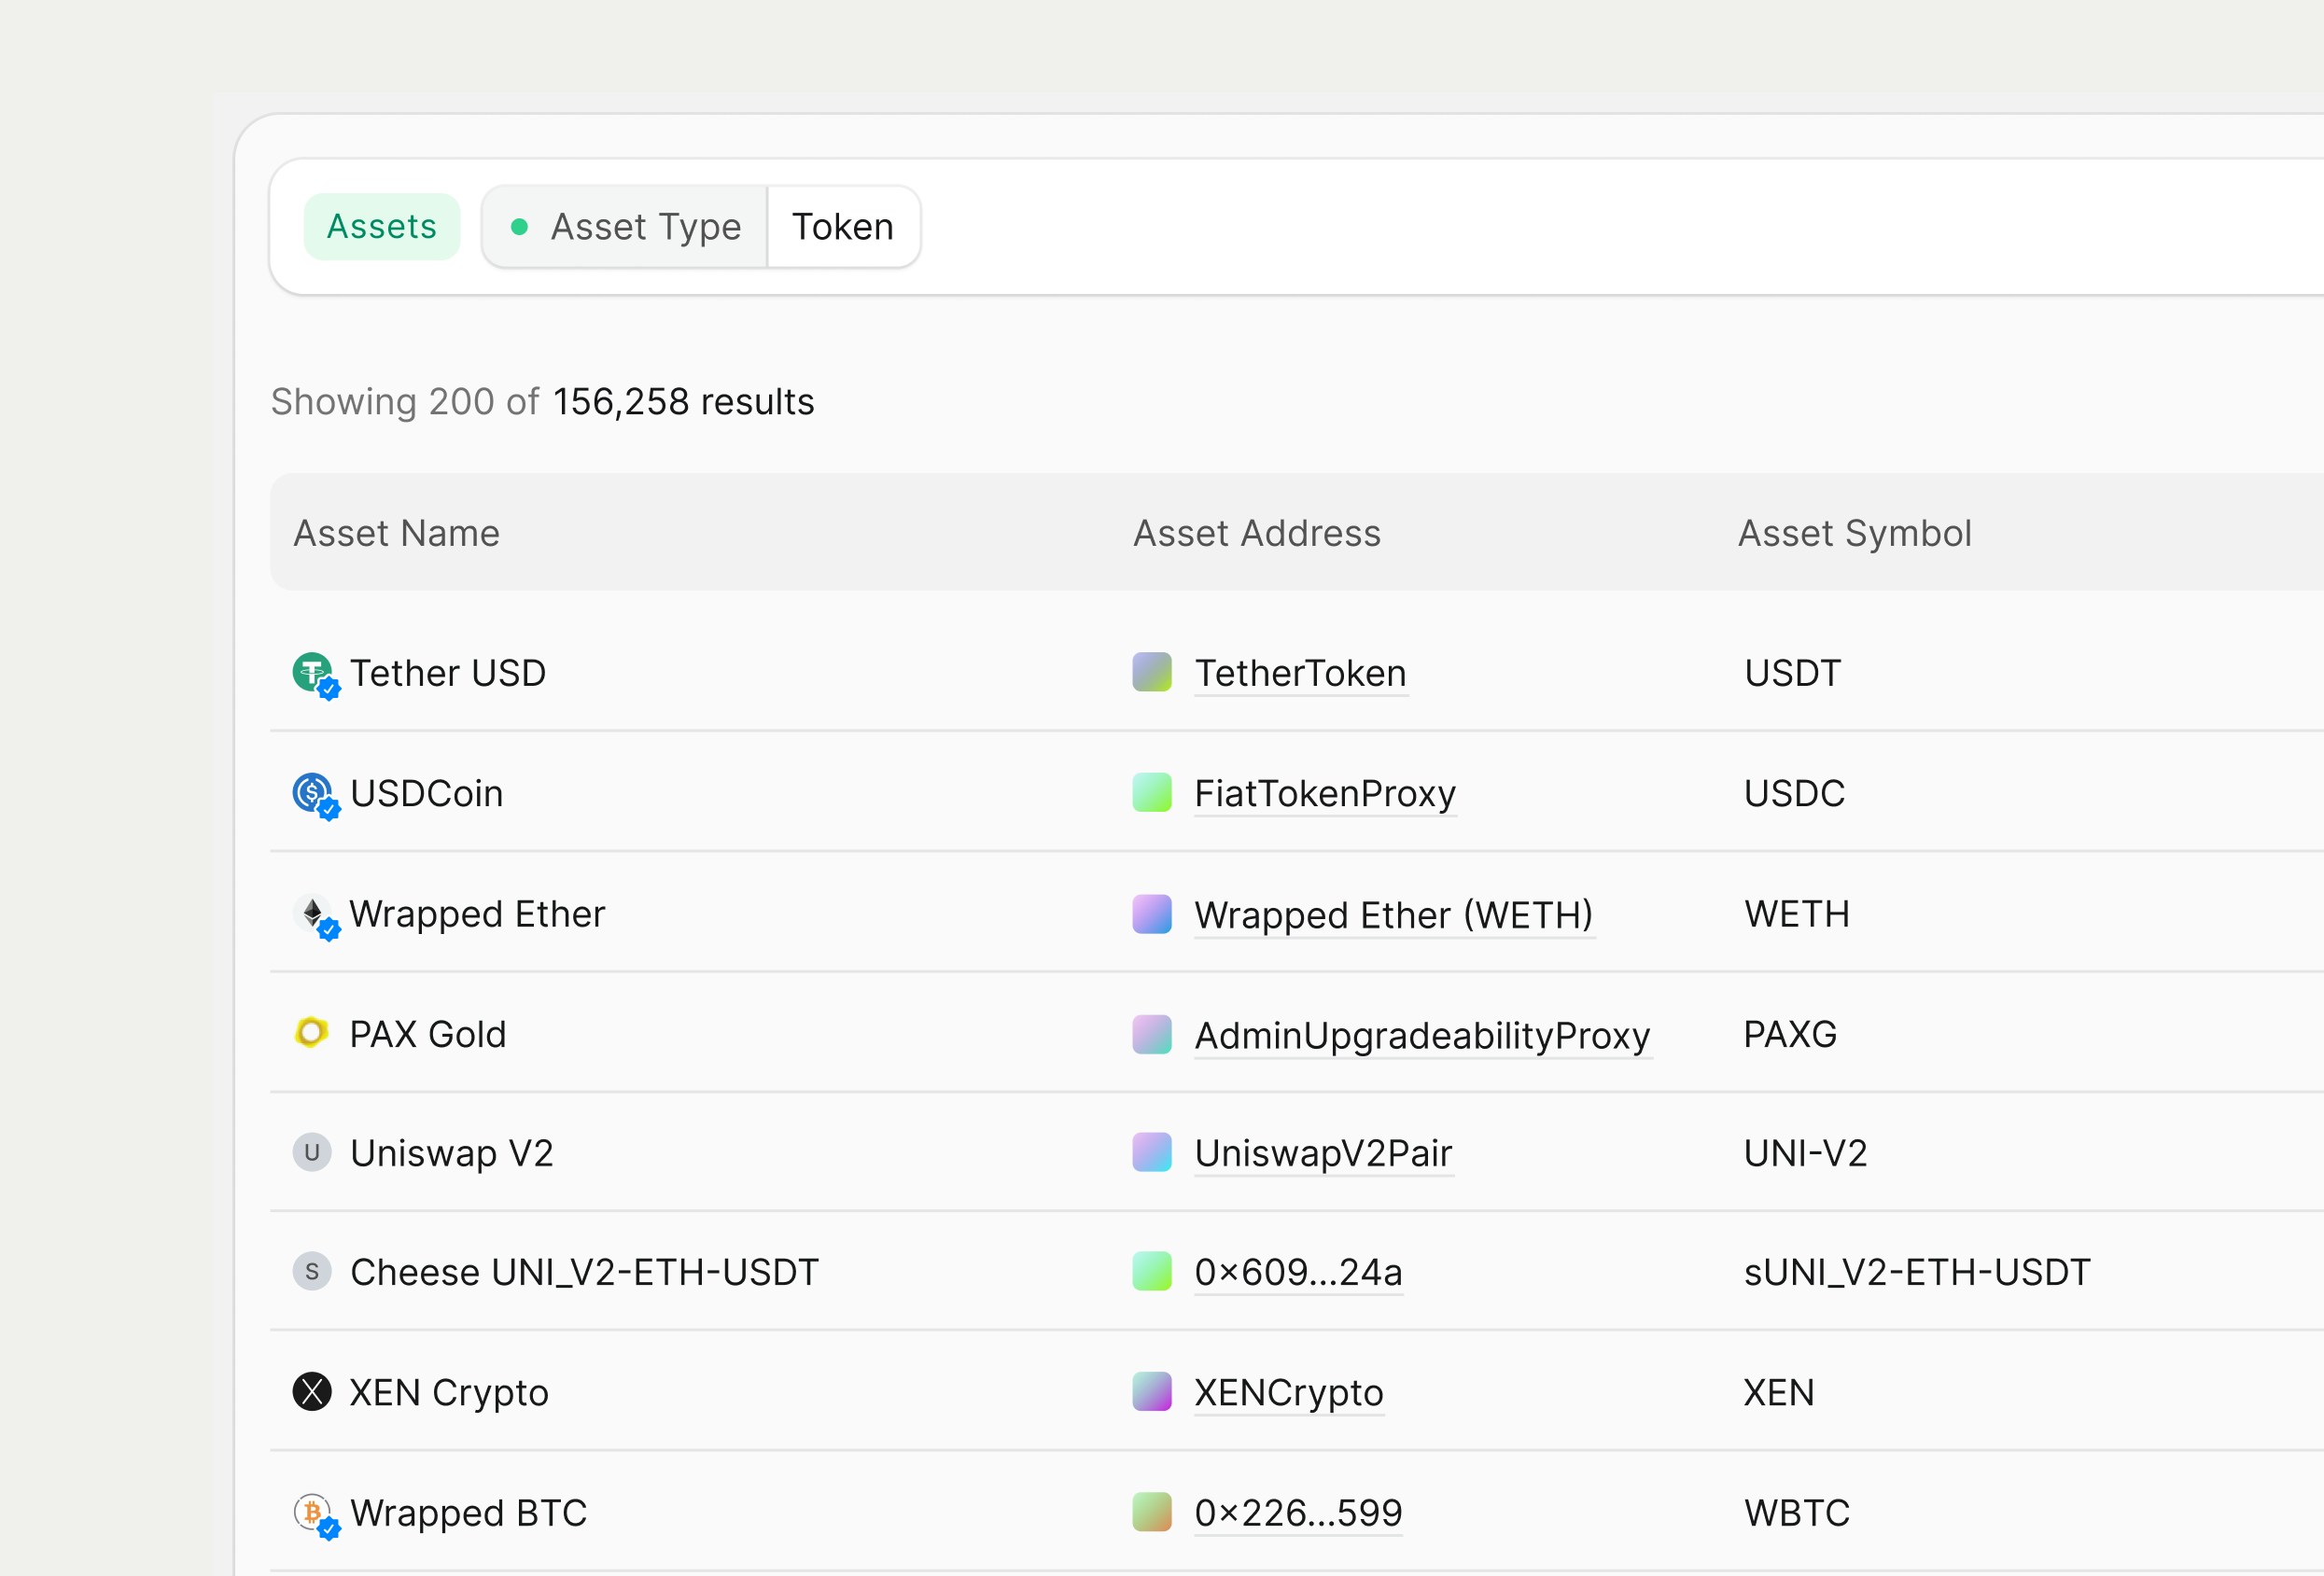Click the Tether USD token icon
Viewport: 2324px width, 1576px height.
click(x=312, y=673)
